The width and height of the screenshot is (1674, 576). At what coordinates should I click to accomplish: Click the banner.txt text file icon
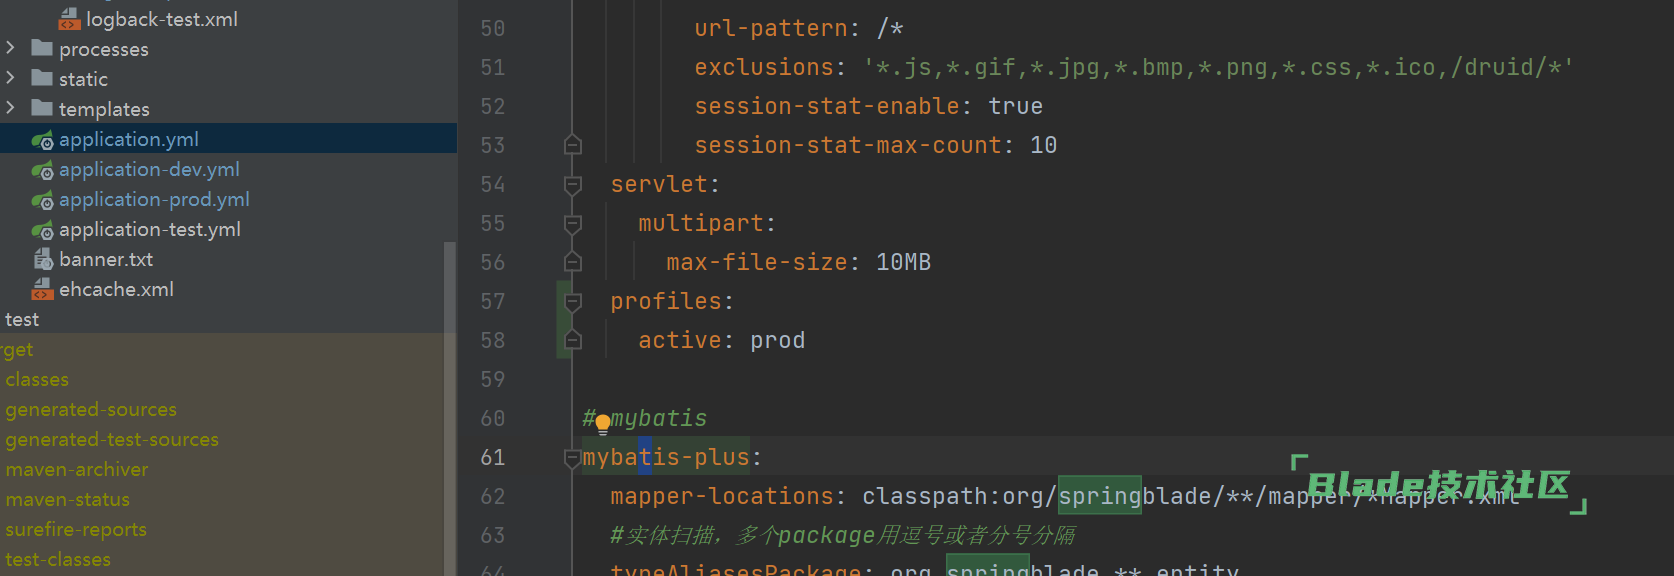click(43, 260)
